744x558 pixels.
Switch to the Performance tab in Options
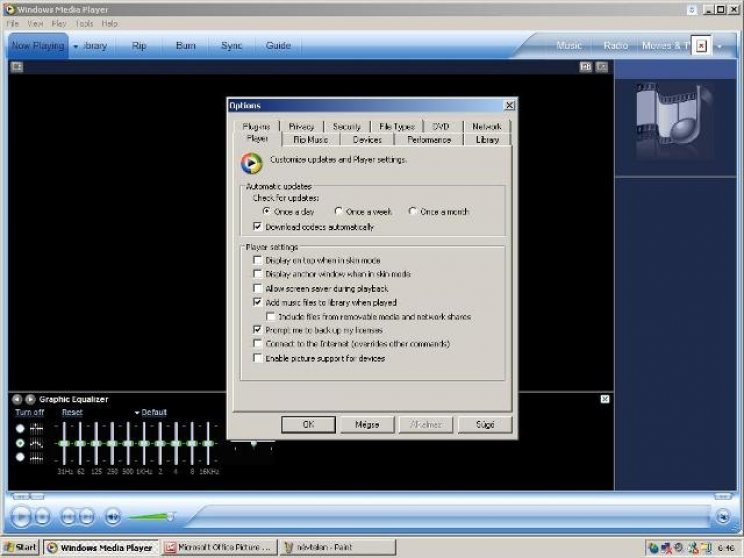pyautogui.click(x=429, y=140)
